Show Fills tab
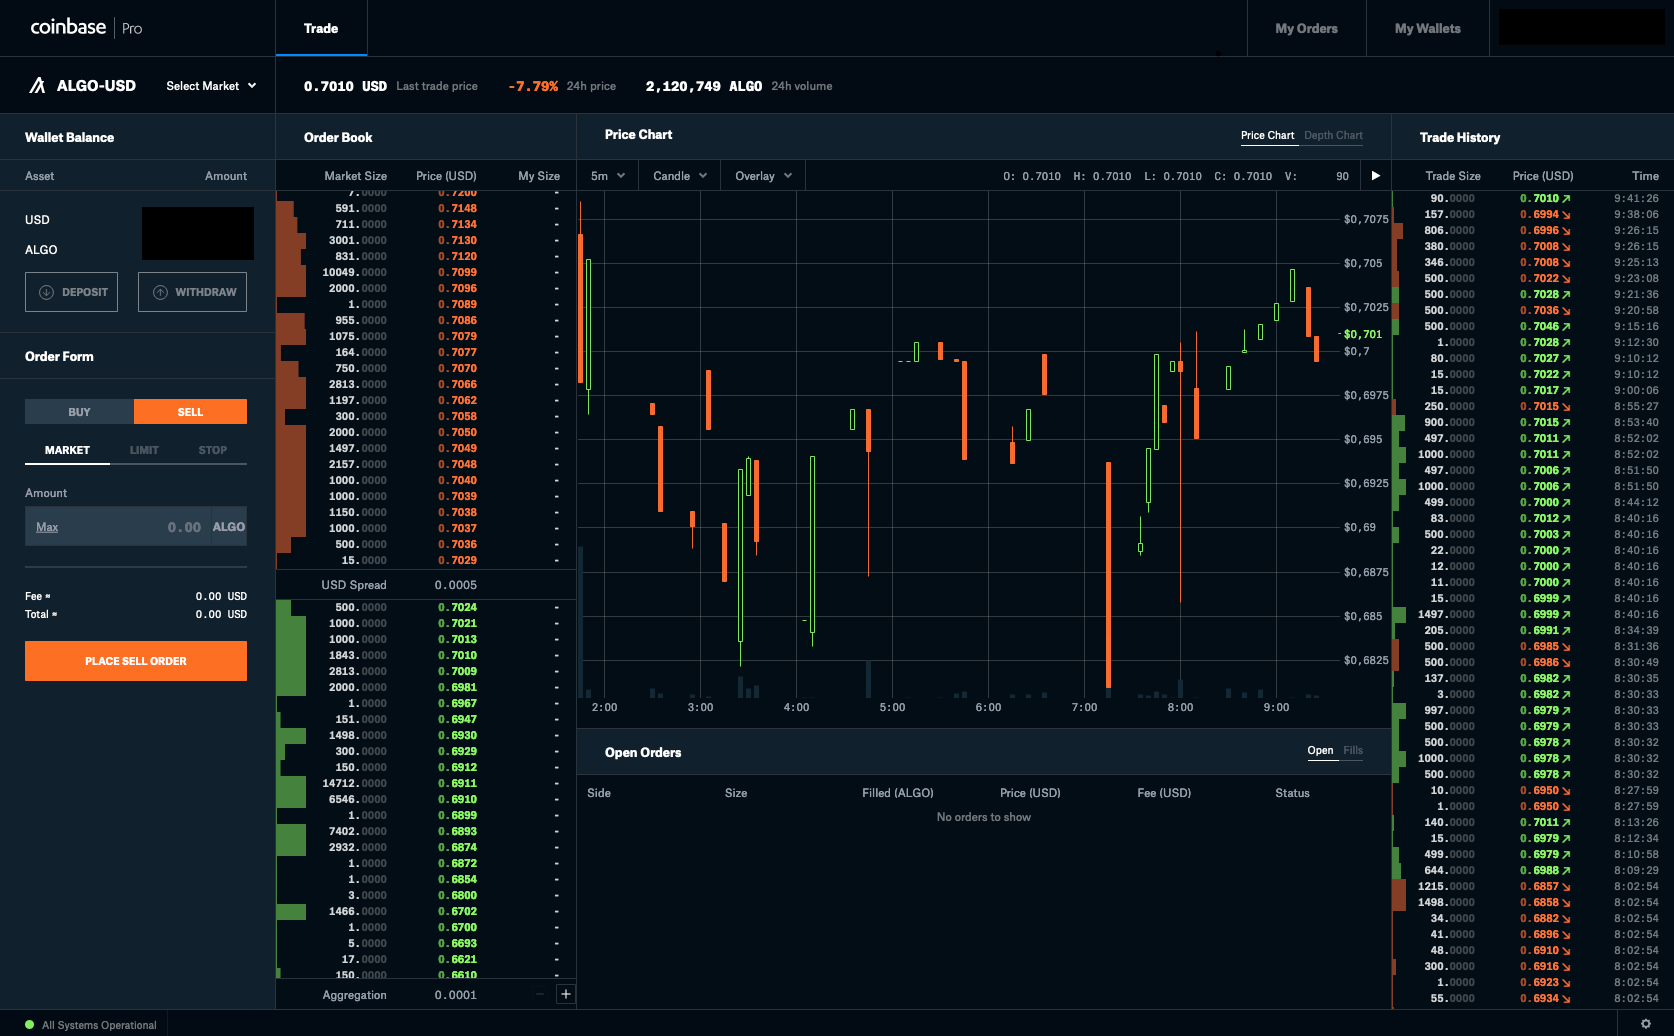Viewport: 1674px width, 1036px height. point(1353,751)
